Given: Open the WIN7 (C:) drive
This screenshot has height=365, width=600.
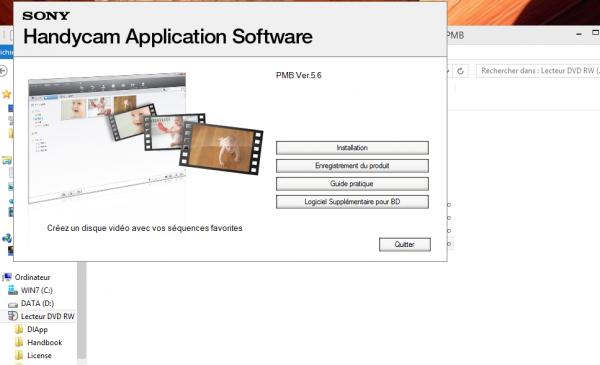Looking at the screenshot, I should click(x=37, y=290).
